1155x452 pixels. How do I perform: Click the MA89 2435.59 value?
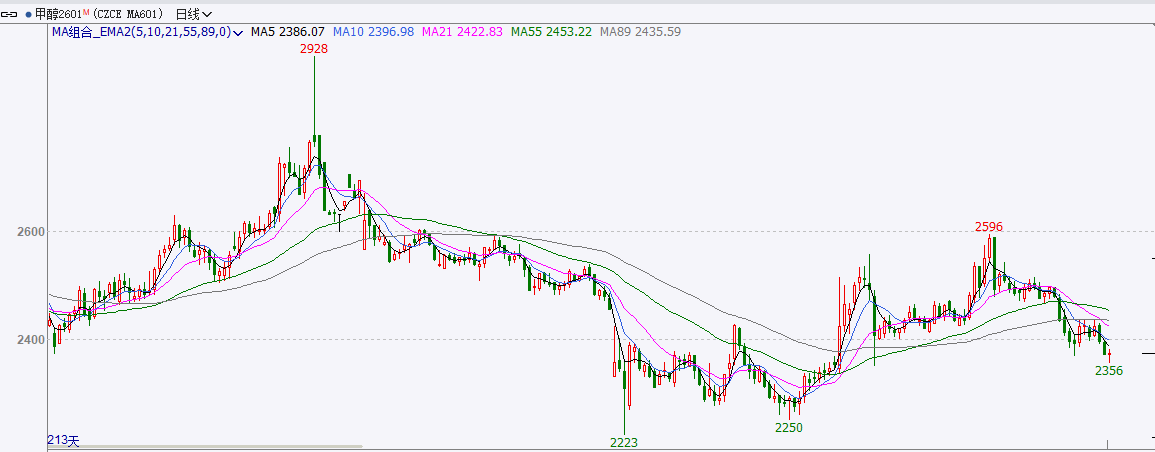[641, 32]
